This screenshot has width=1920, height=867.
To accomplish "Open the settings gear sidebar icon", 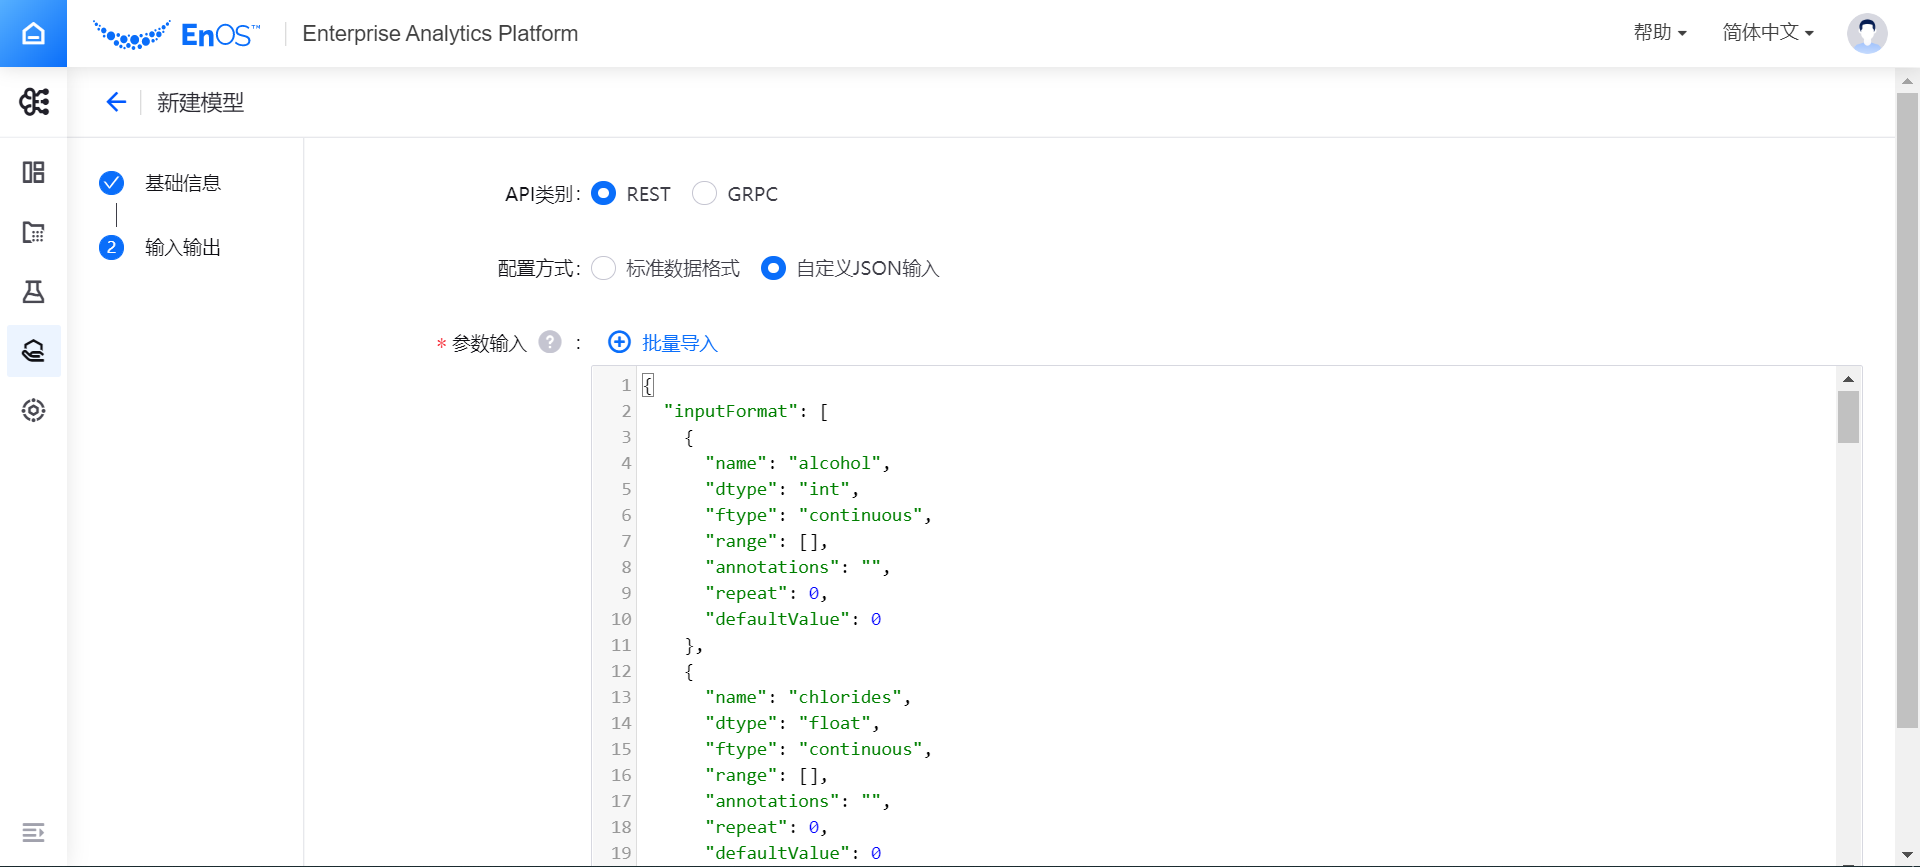I will 34,410.
